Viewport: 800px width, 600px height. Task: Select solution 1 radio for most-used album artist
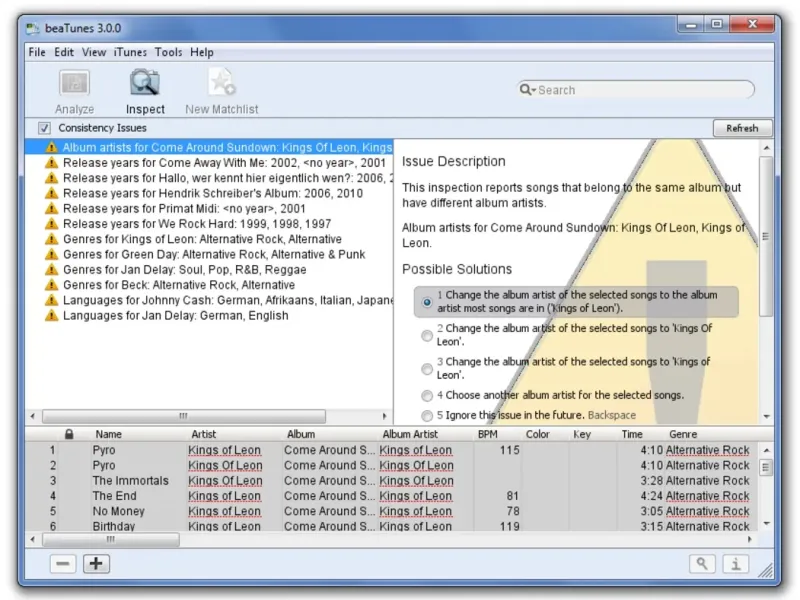427,302
